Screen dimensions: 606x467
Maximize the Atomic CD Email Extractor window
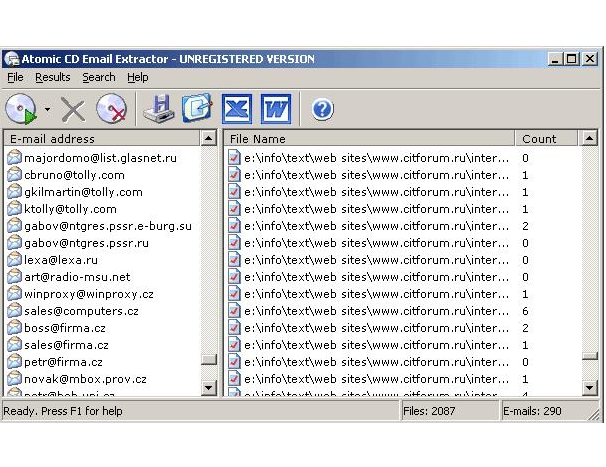(571, 59)
